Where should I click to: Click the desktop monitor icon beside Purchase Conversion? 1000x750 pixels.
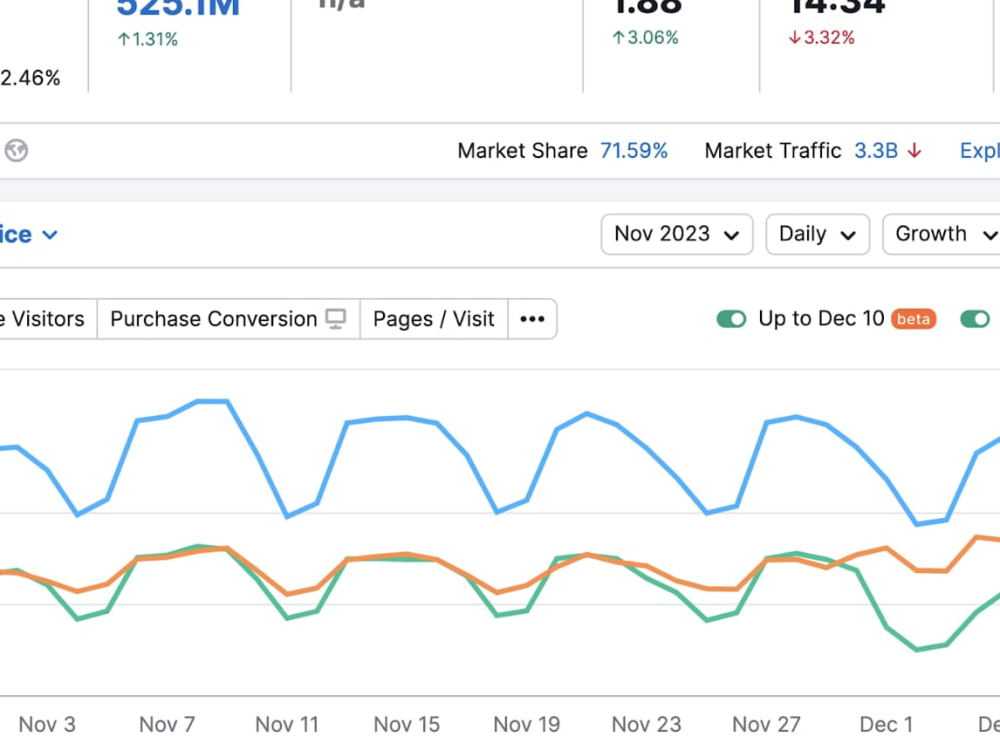336,318
